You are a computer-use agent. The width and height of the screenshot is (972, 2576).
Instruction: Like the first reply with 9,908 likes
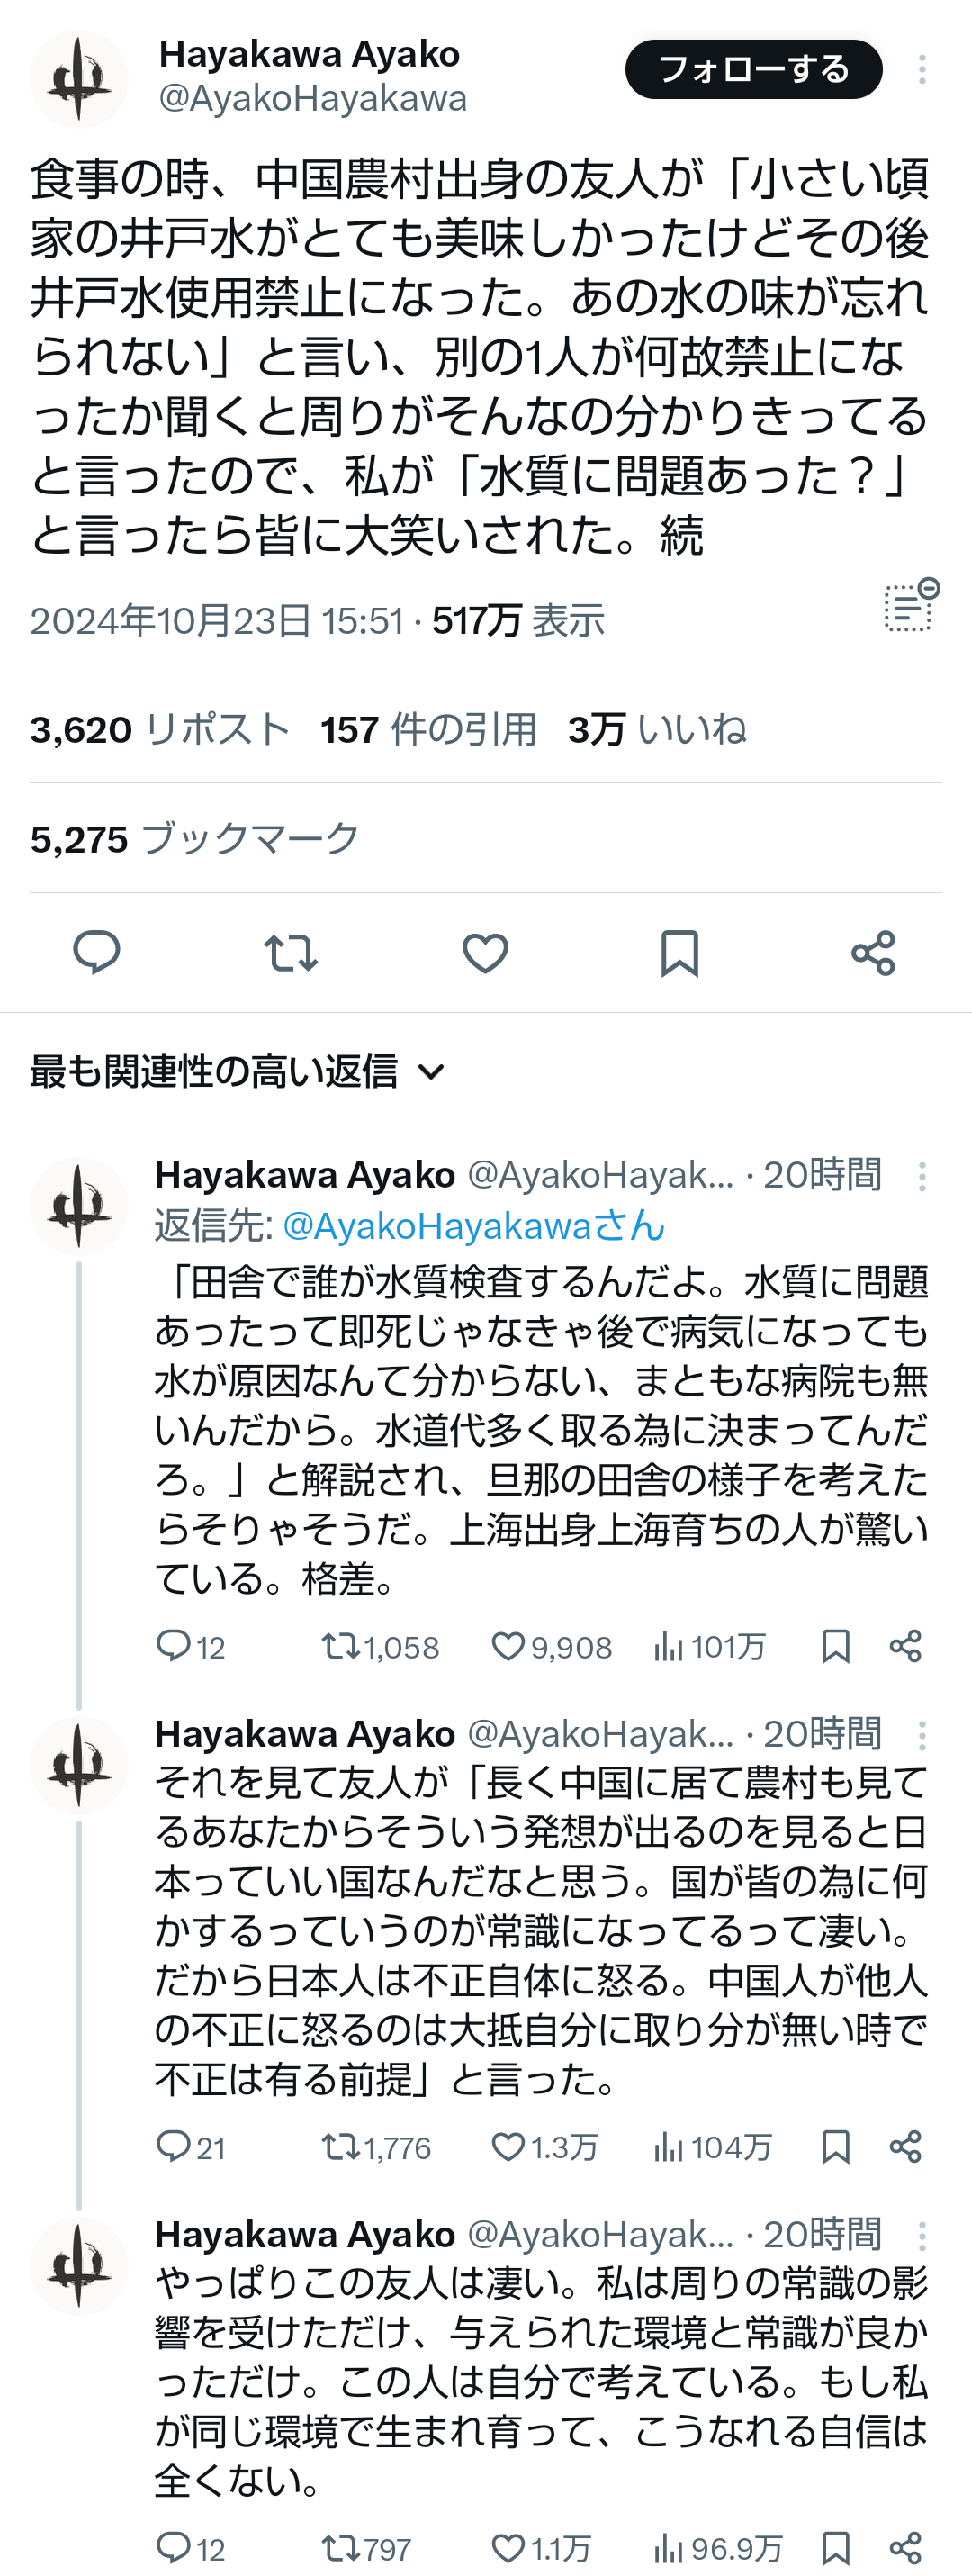coord(508,1647)
